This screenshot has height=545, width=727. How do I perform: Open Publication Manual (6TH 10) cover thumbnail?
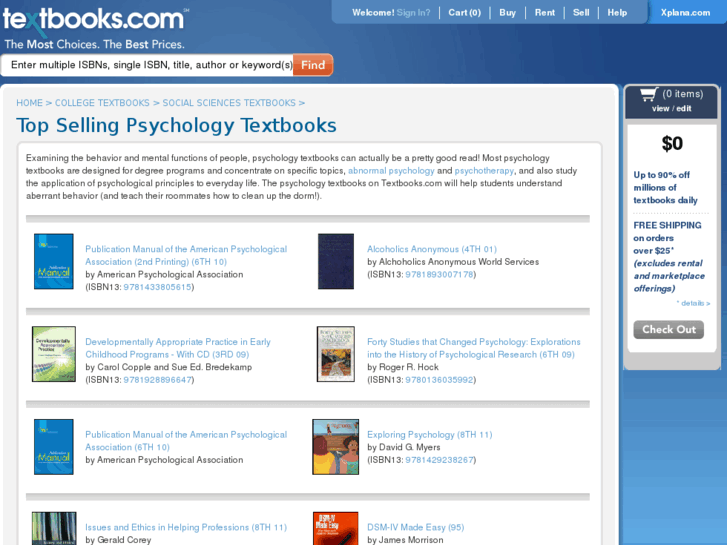[54, 447]
